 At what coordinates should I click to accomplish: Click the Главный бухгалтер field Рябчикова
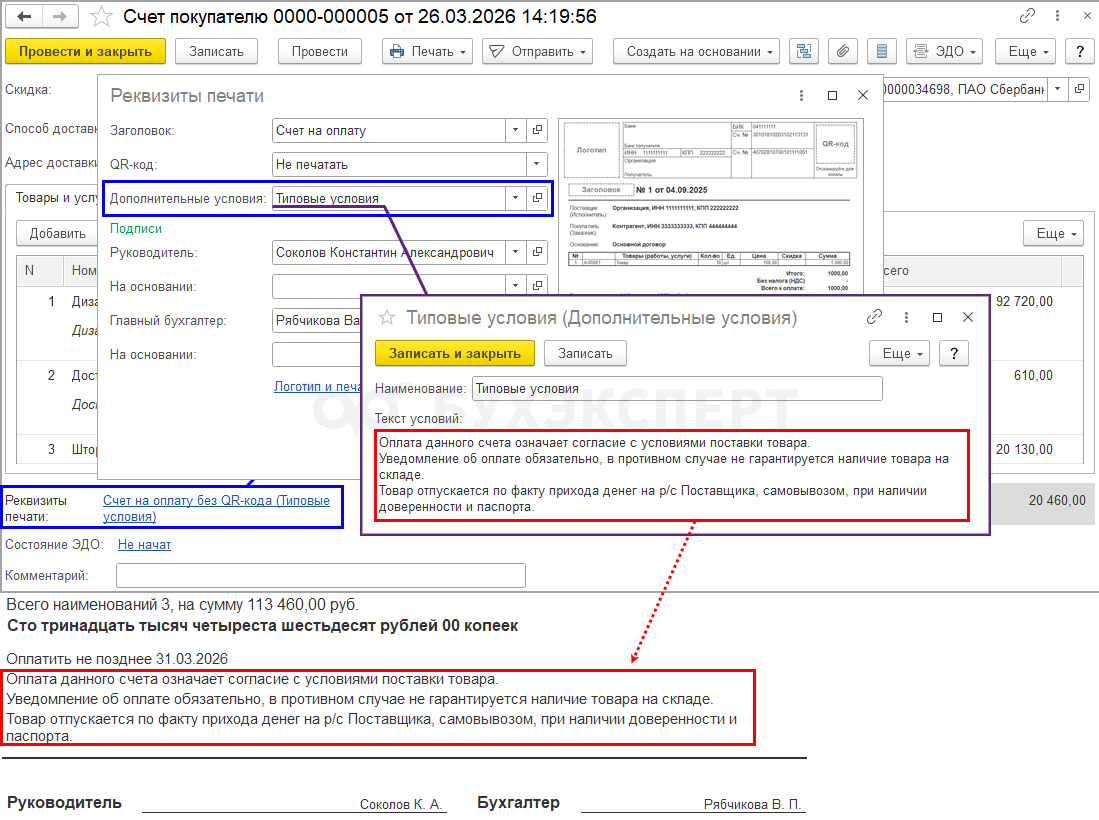pyautogui.click(x=317, y=320)
